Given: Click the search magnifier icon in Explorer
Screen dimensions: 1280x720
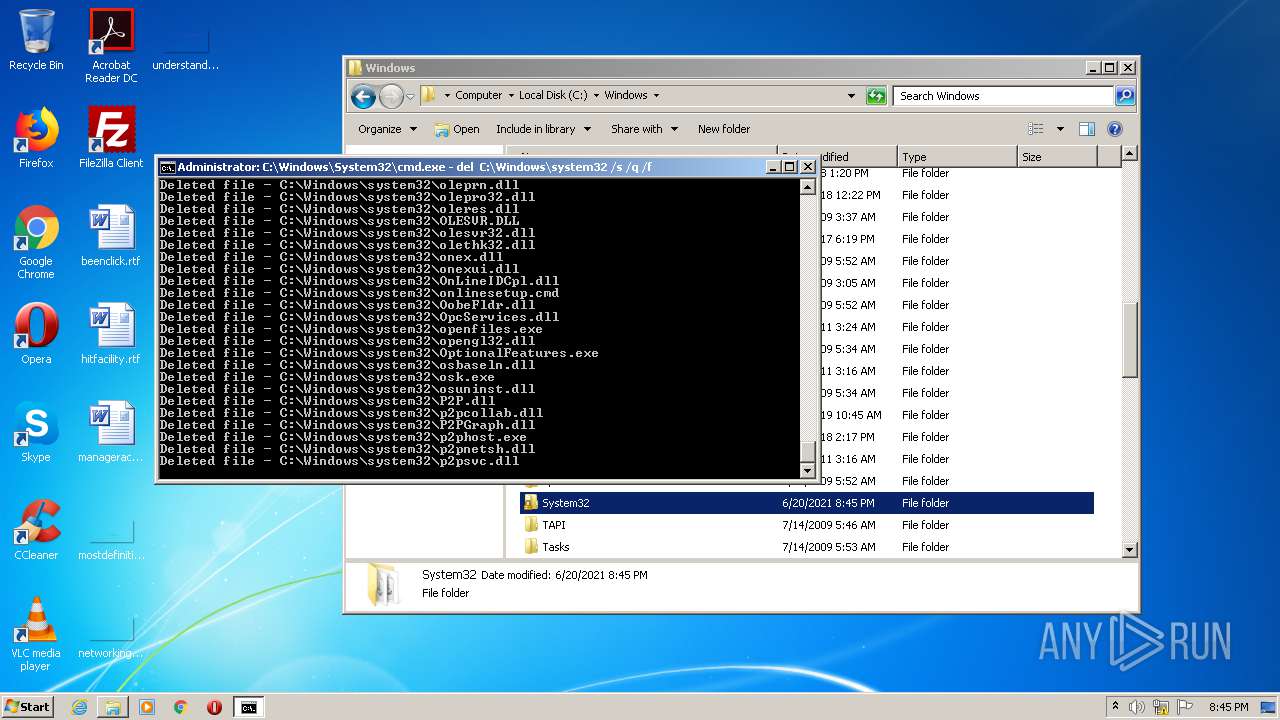Looking at the screenshot, I should click(x=1124, y=96).
